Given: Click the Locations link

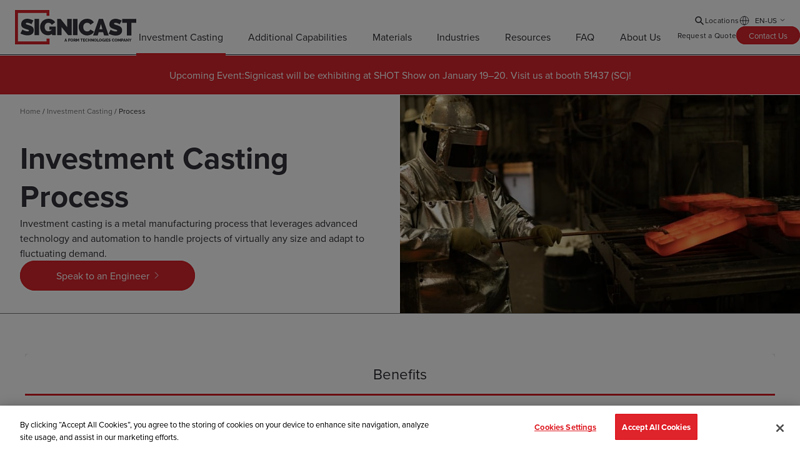Looking at the screenshot, I should tap(721, 20).
